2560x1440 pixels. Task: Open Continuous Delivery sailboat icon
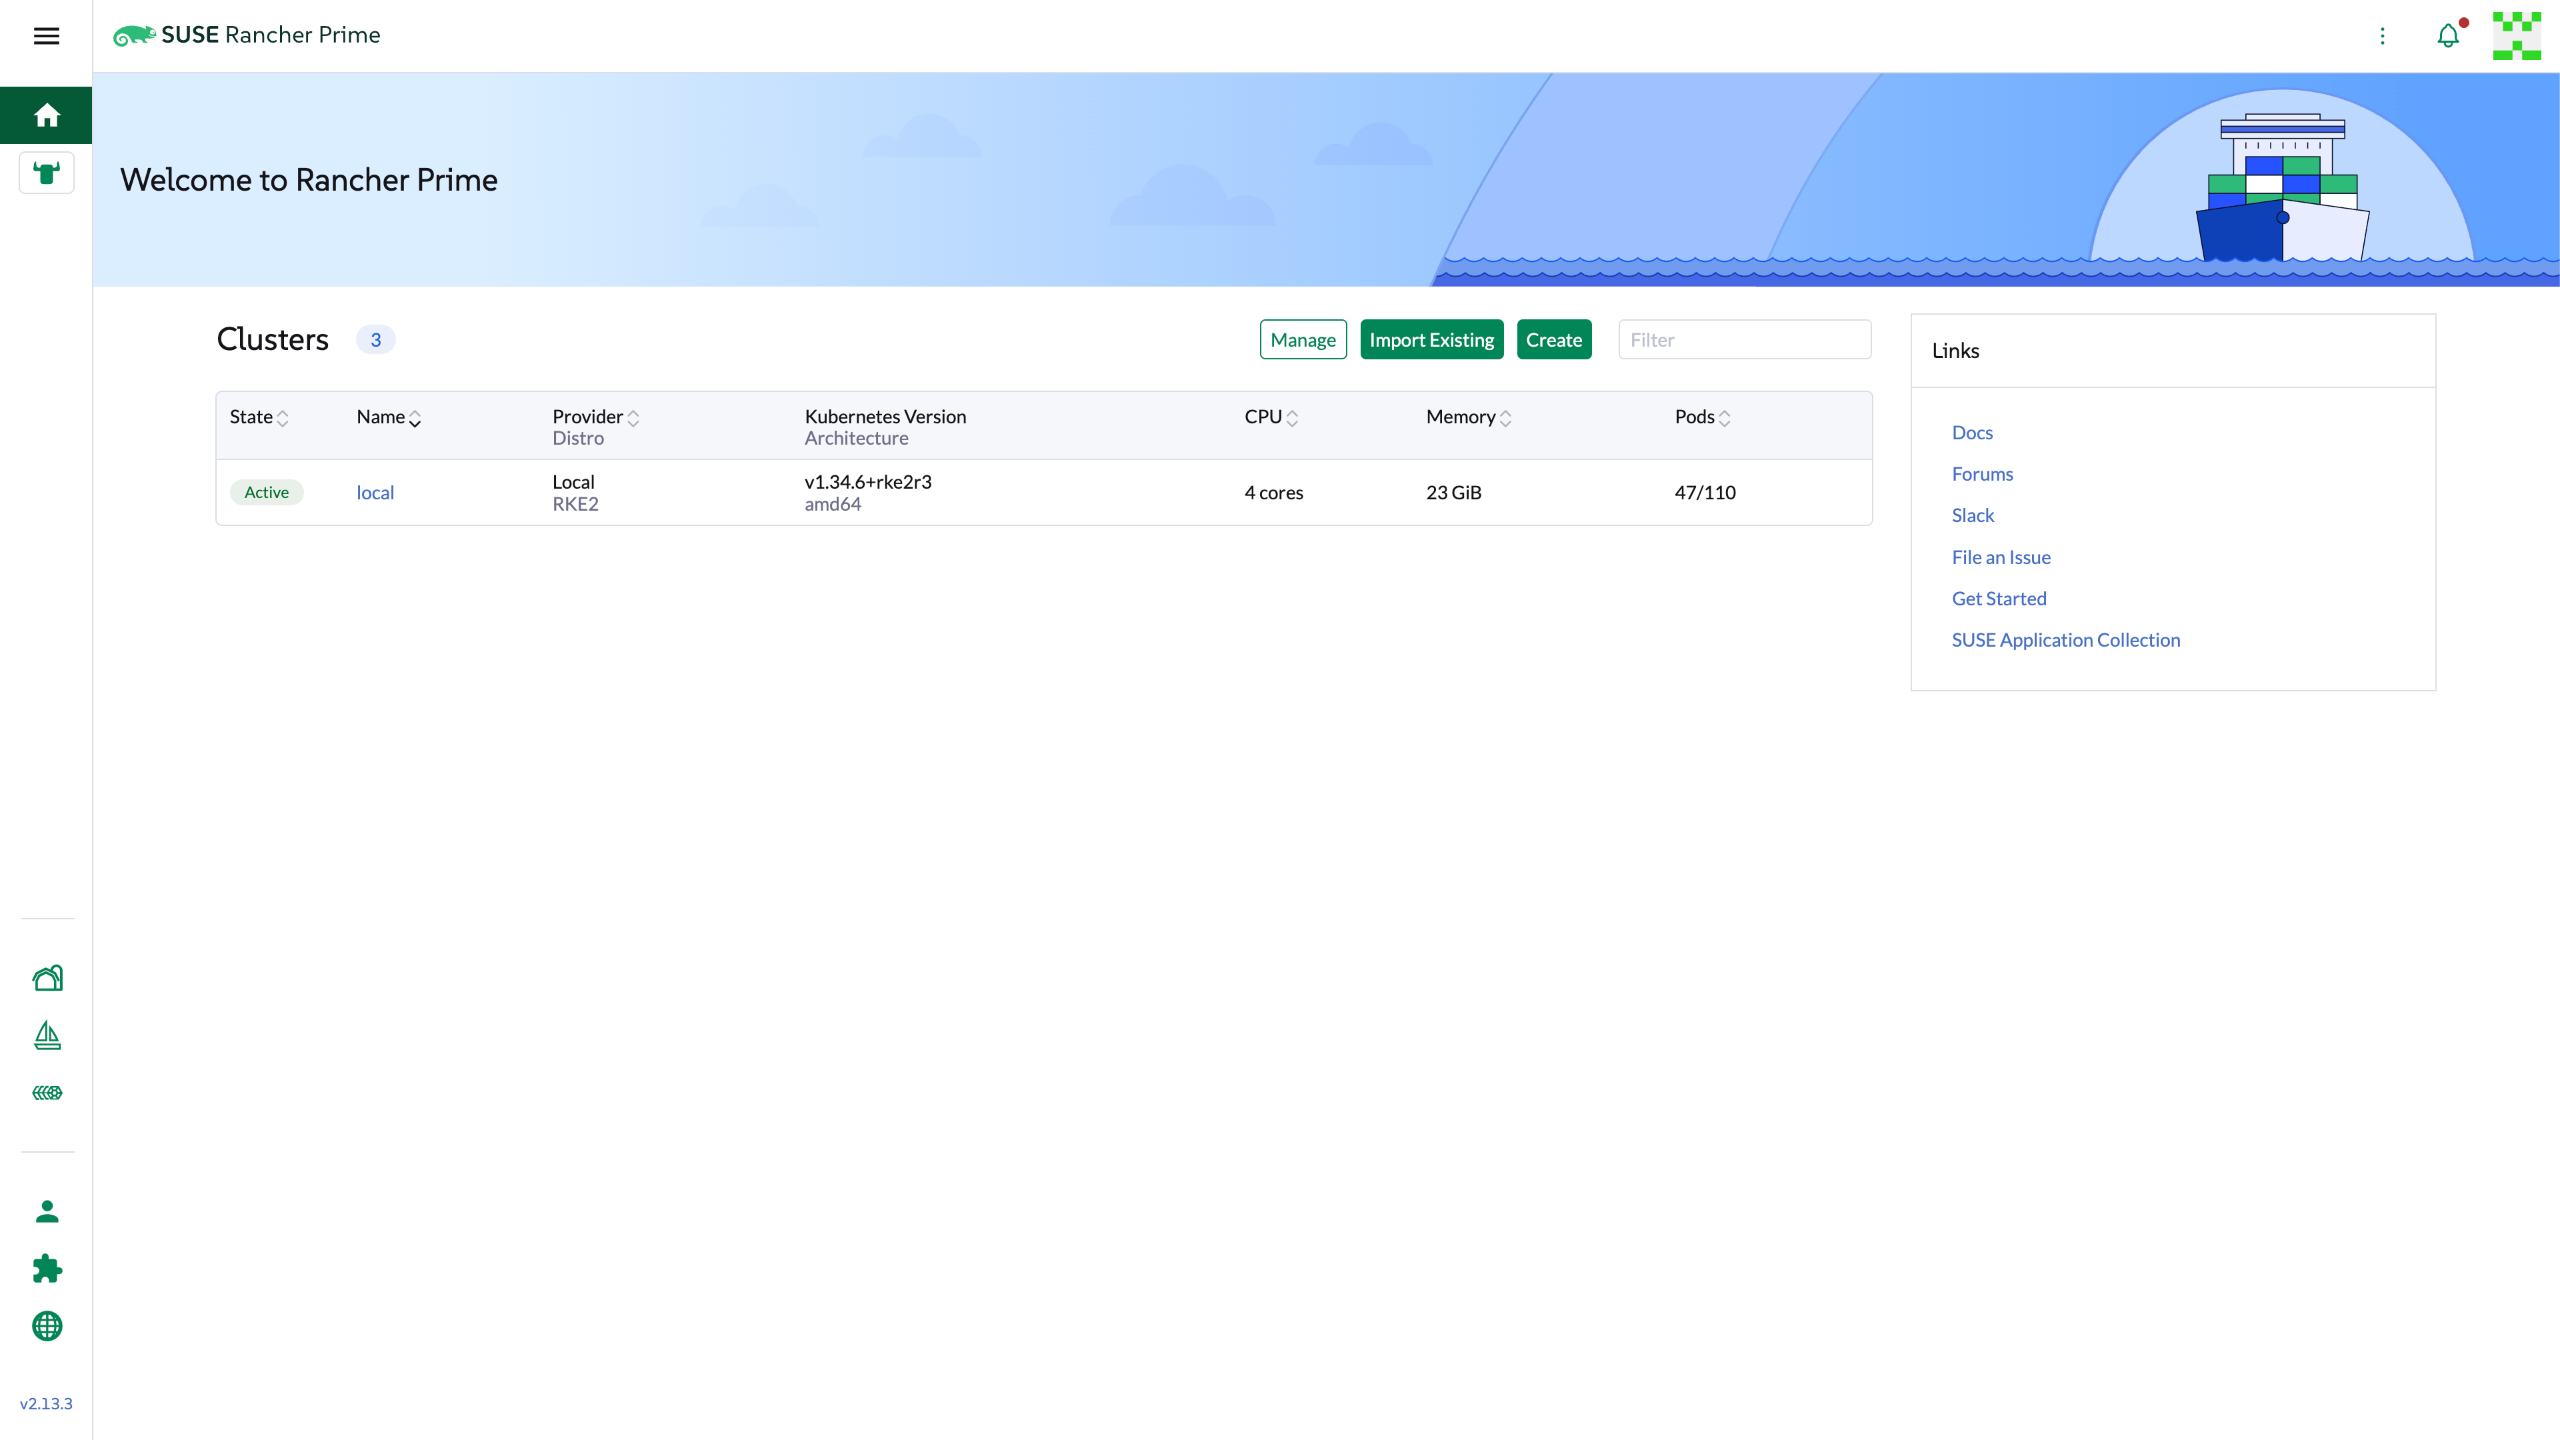tap(47, 1036)
